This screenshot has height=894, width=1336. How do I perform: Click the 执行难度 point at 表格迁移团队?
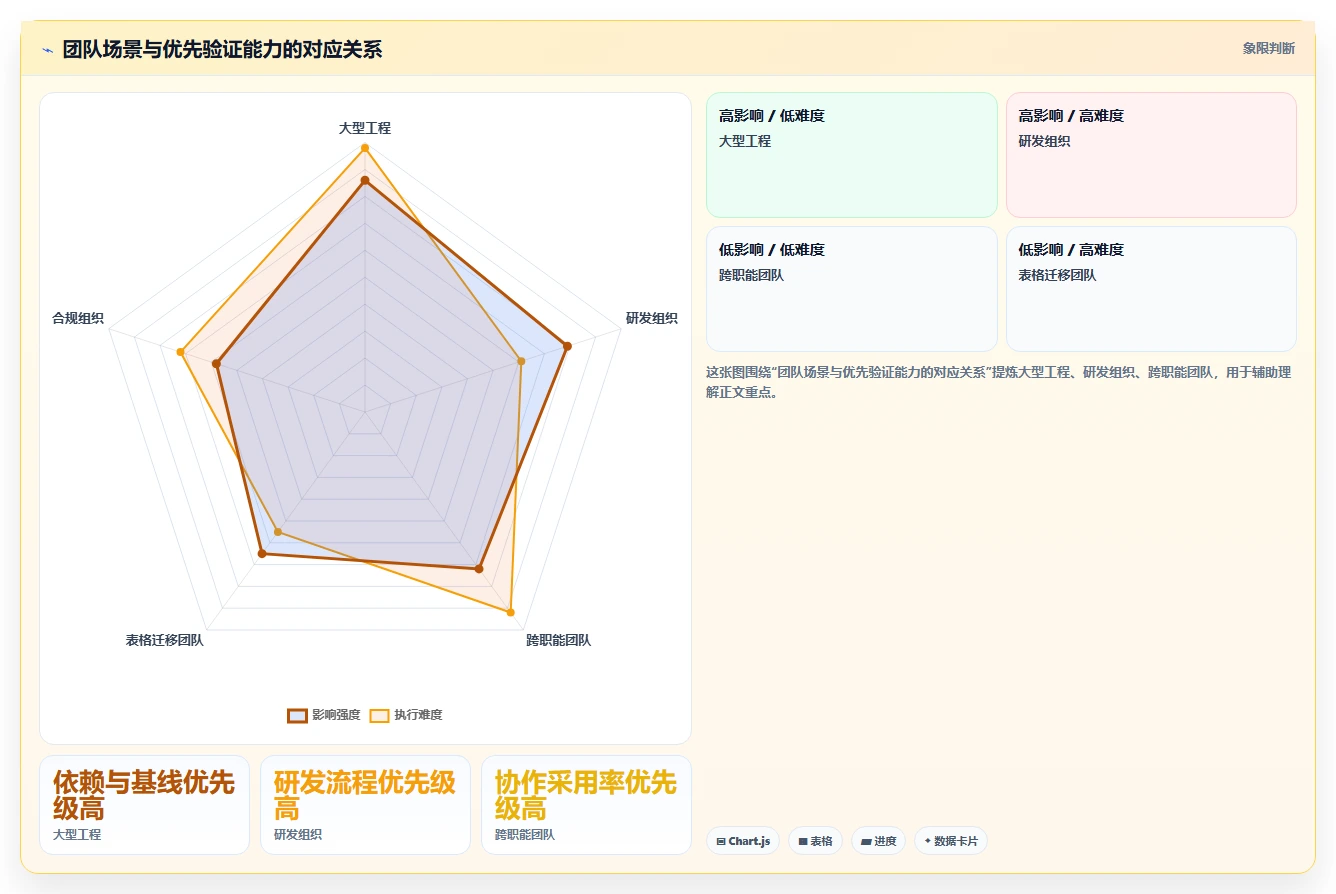point(278,532)
